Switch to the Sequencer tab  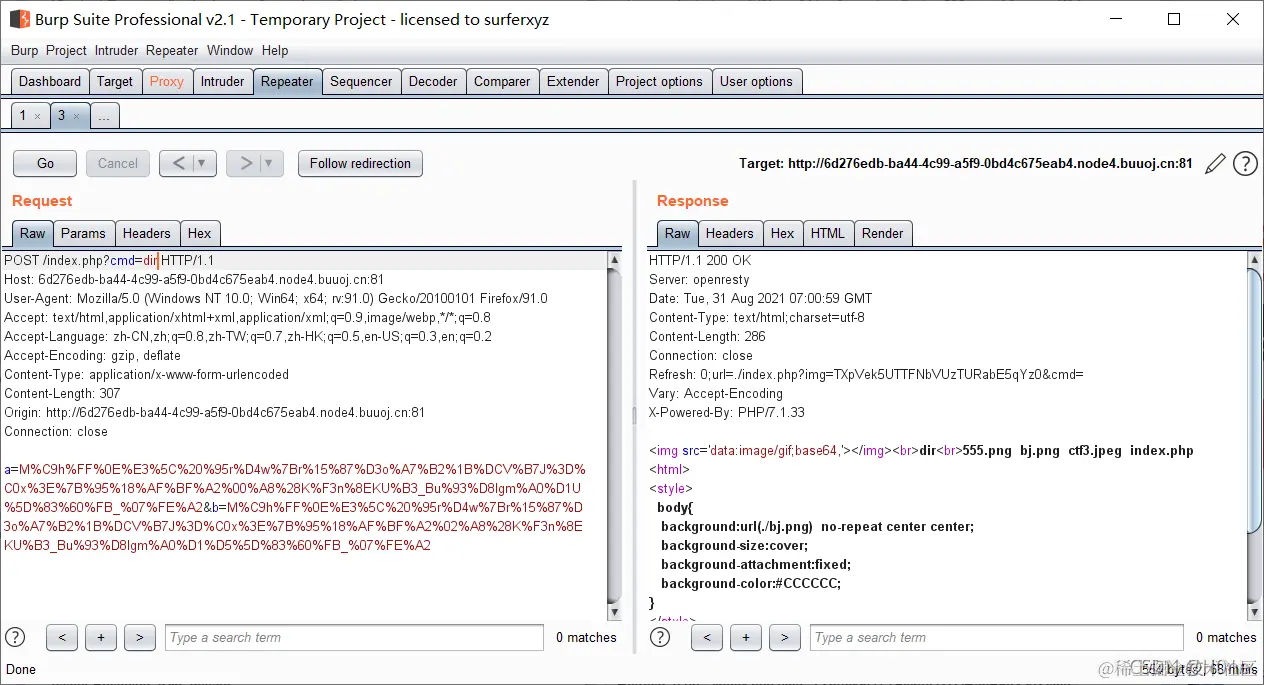coord(361,82)
